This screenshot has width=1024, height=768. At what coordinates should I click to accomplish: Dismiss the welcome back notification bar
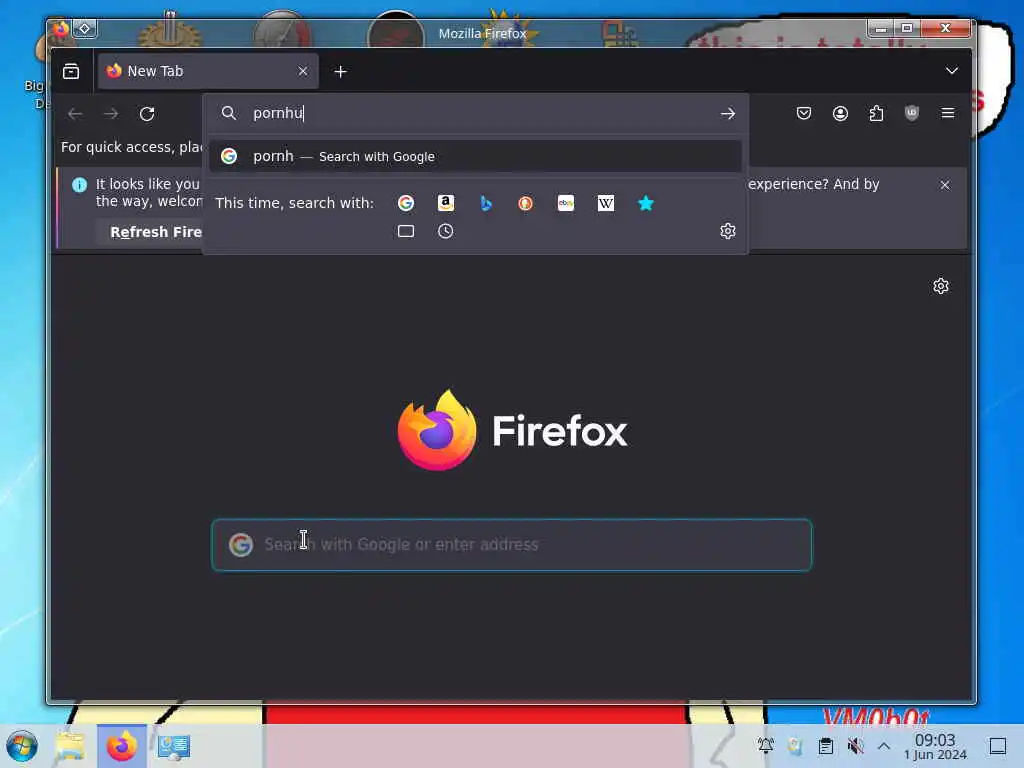[x=944, y=185]
